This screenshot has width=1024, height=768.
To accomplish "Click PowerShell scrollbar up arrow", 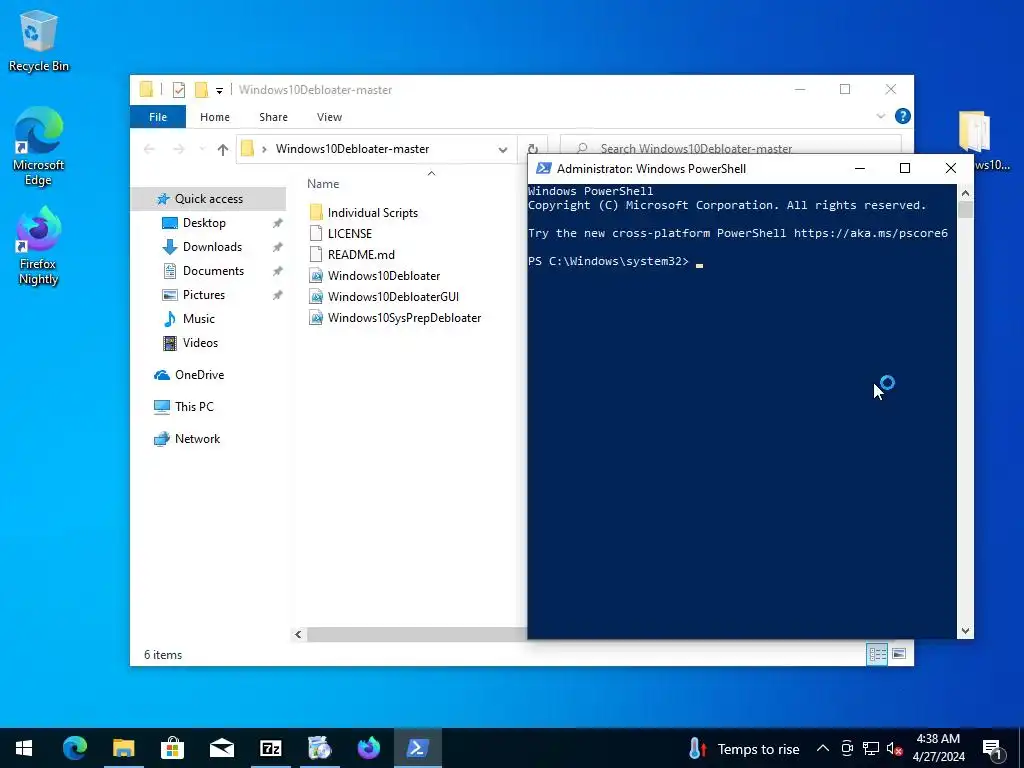I will pyautogui.click(x=965, y=193).
